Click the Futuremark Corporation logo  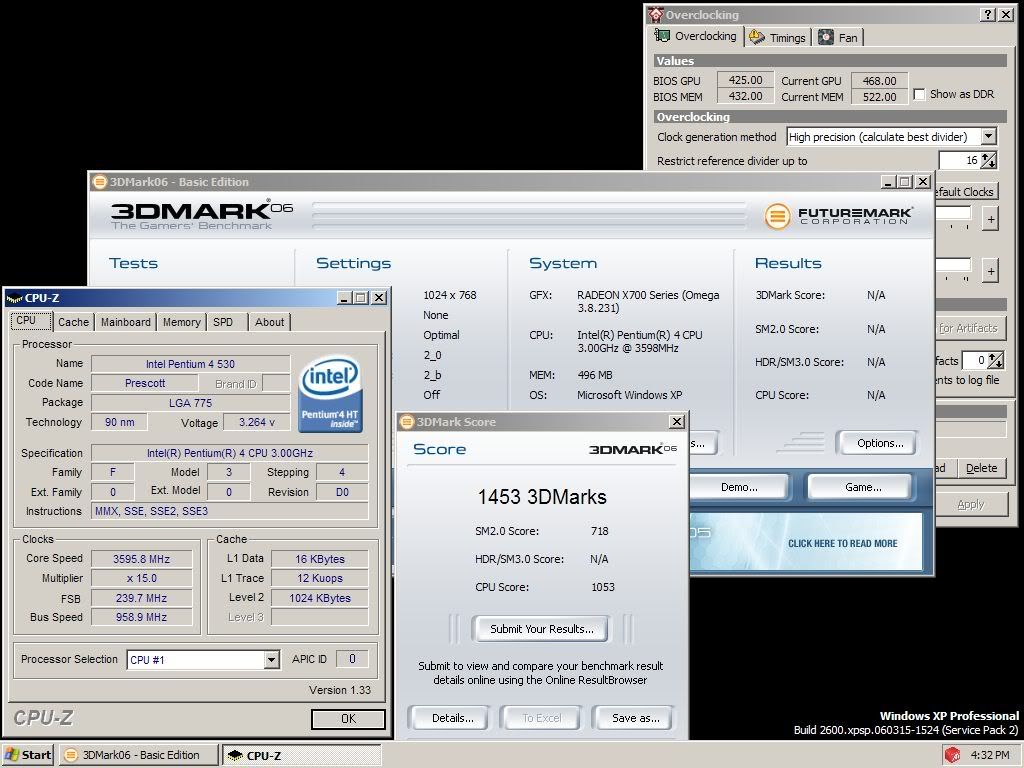[x=839, y=216]
